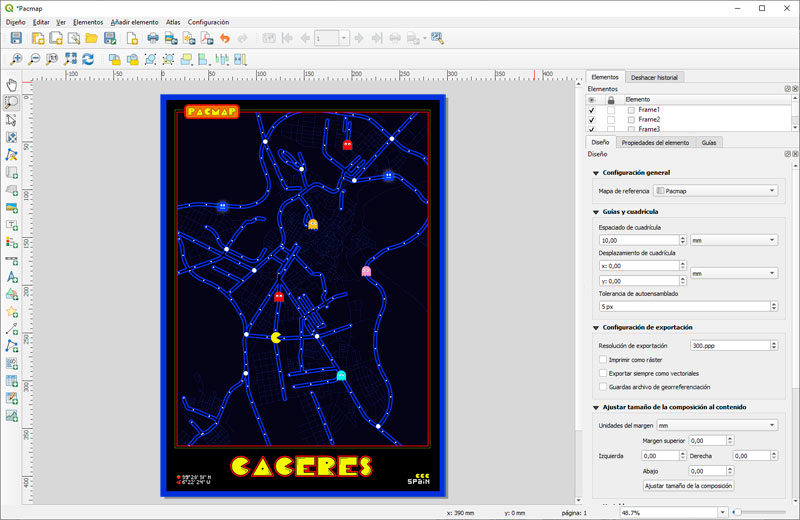Collapse Guías y cuadrícula section
800x520 pixels.
click(x=595, y=212)
